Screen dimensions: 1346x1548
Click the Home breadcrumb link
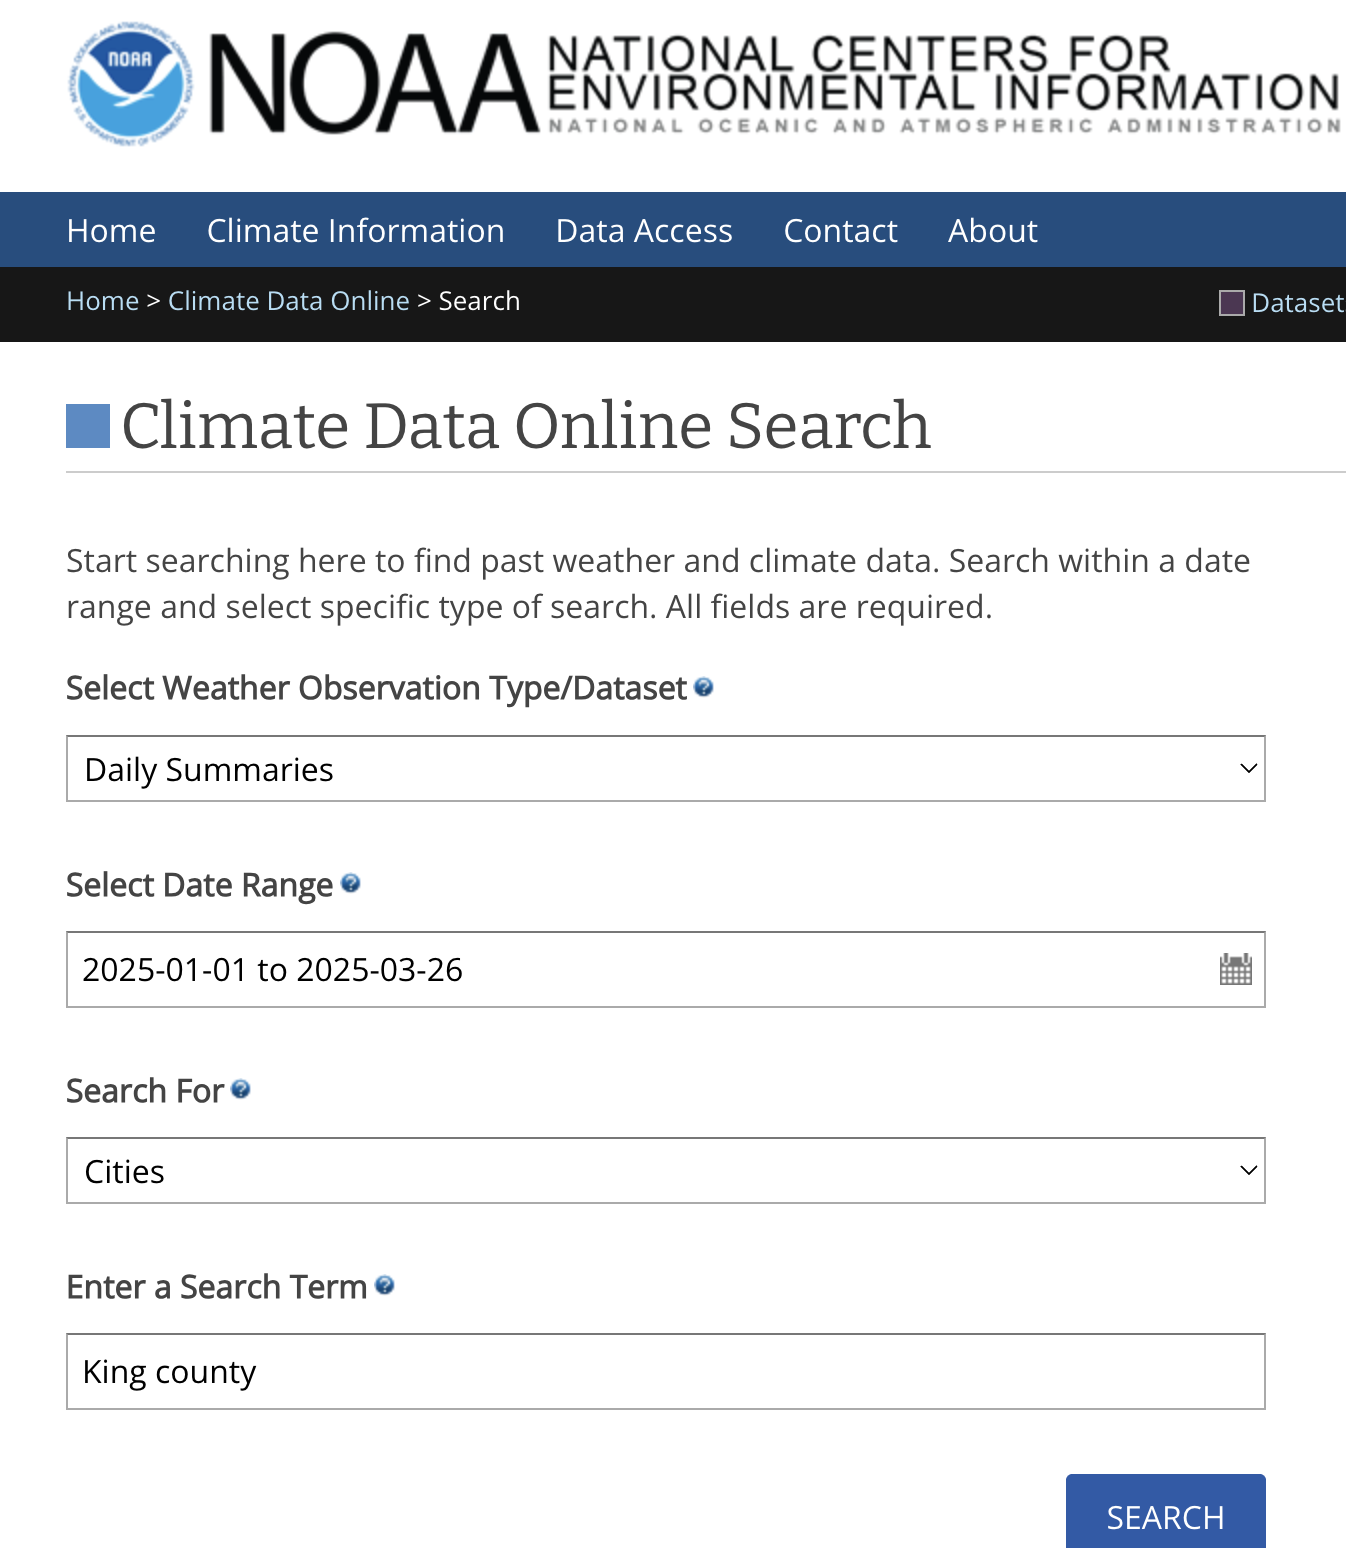(x=102, y=301)
